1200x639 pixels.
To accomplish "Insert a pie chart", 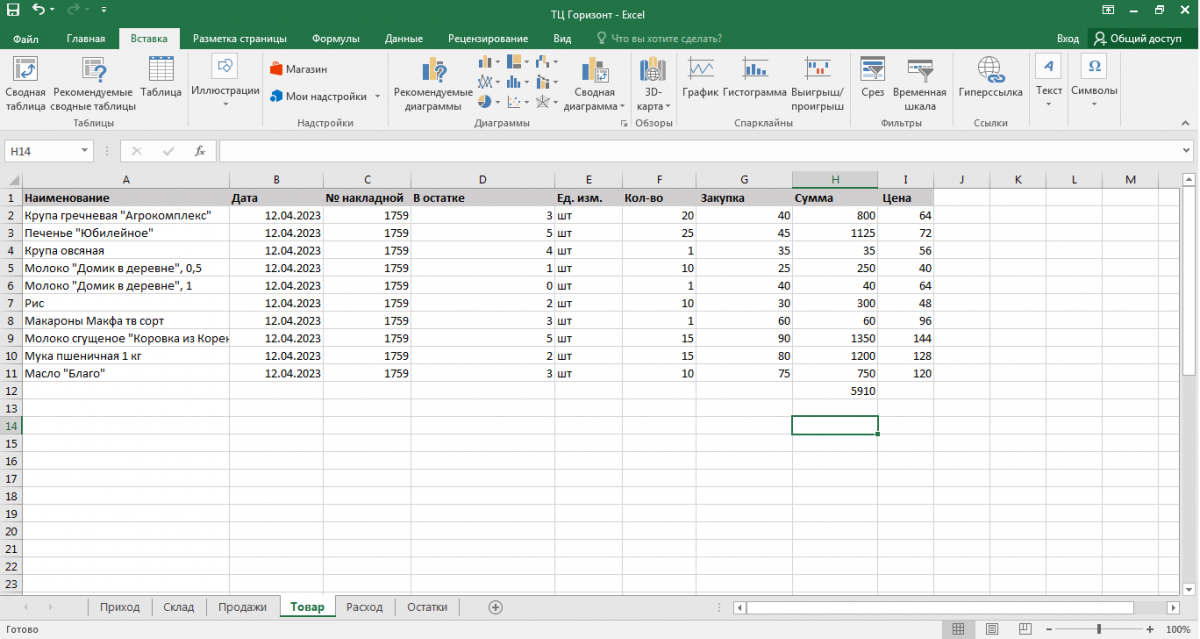I will [485, 101].
